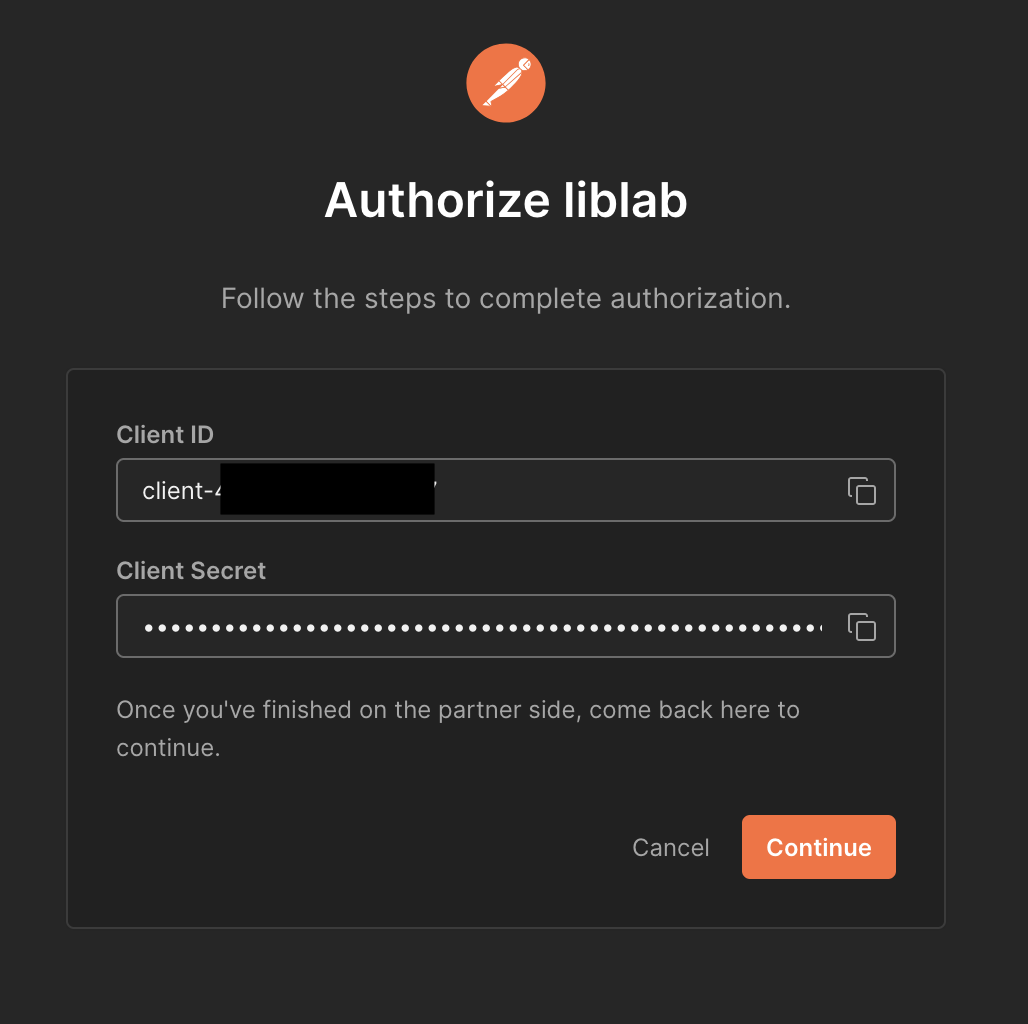Use the duplicate icon in the Client Secret row
Screen dimensions: 1028x1024
pos(862,626)
